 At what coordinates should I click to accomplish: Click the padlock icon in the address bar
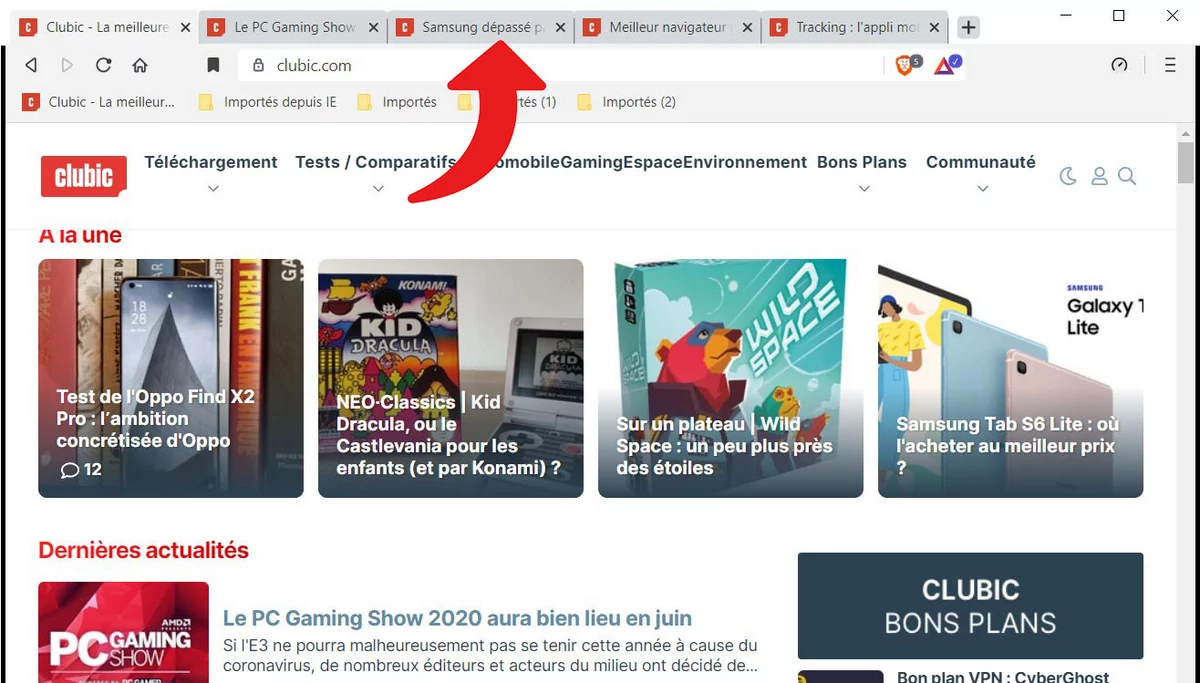point(259,65)
